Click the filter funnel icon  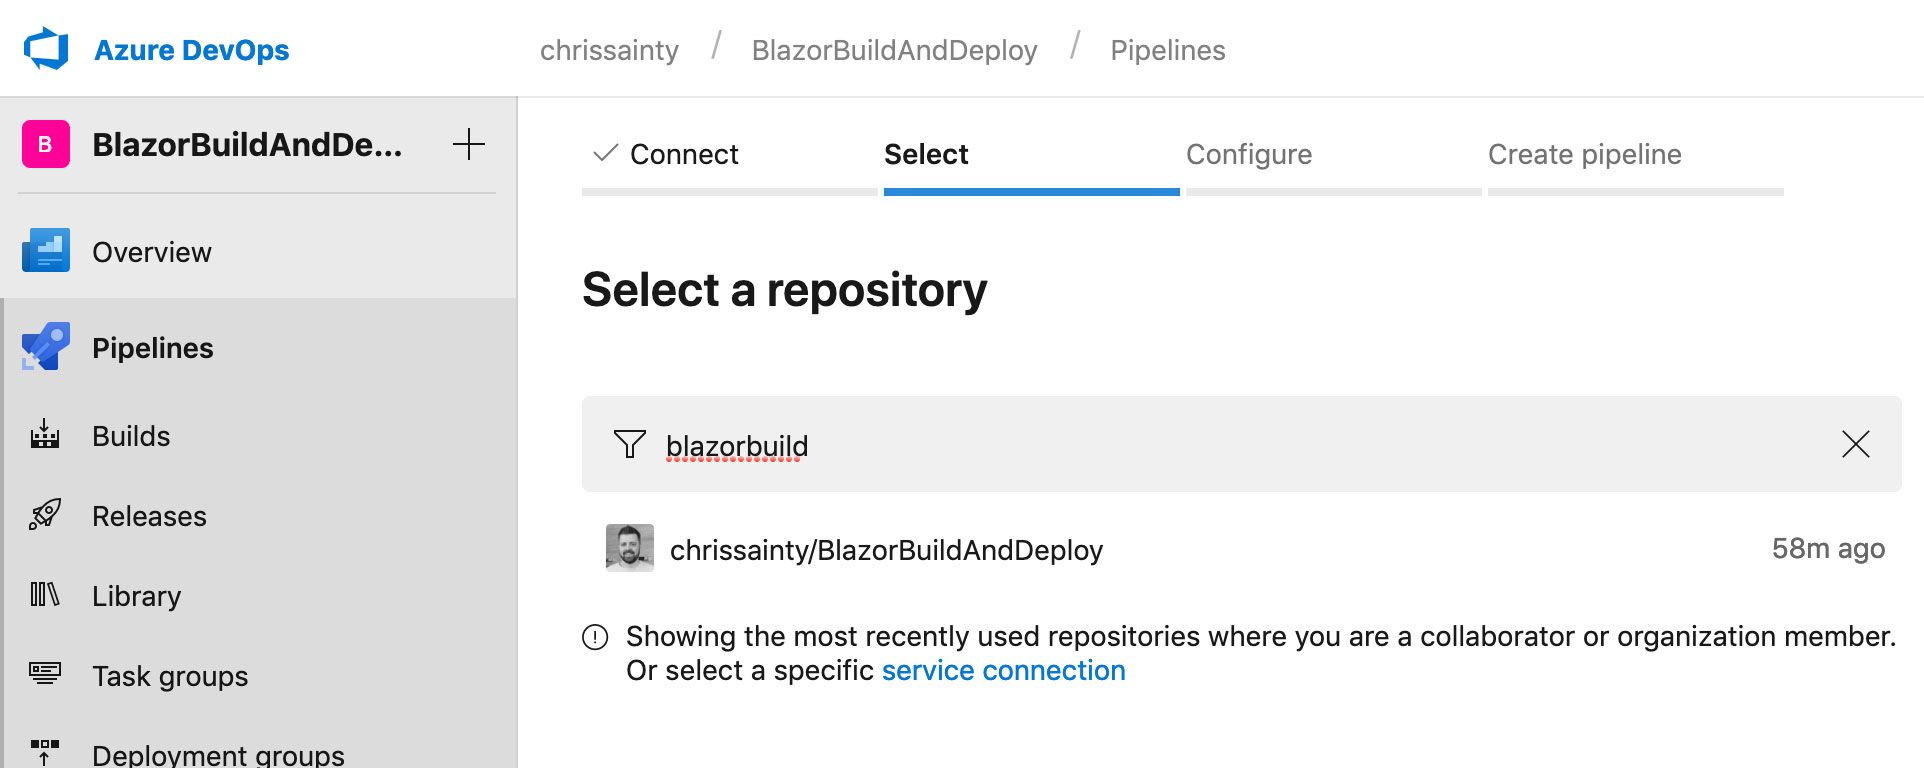tap(629, 444)
